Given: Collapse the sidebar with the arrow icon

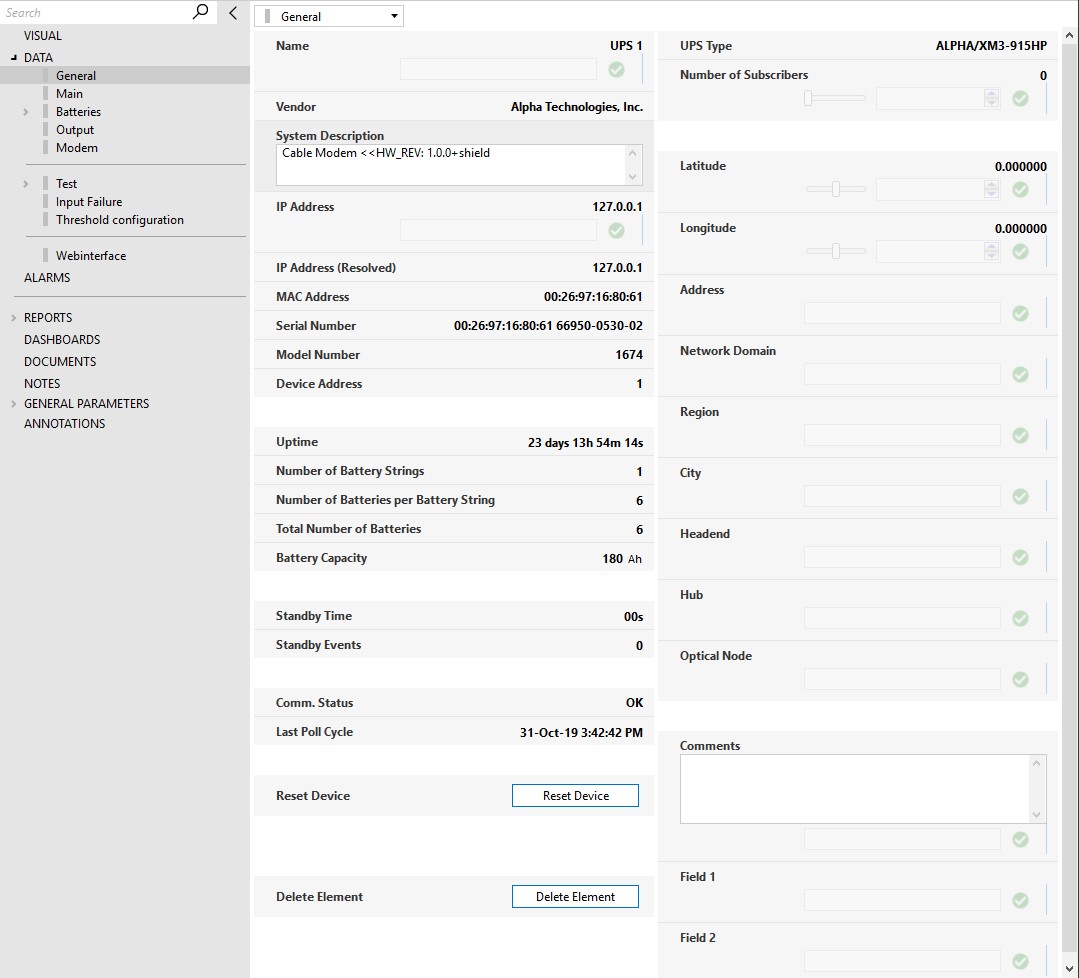Looking at the screenshot, I should coord(233,12).
